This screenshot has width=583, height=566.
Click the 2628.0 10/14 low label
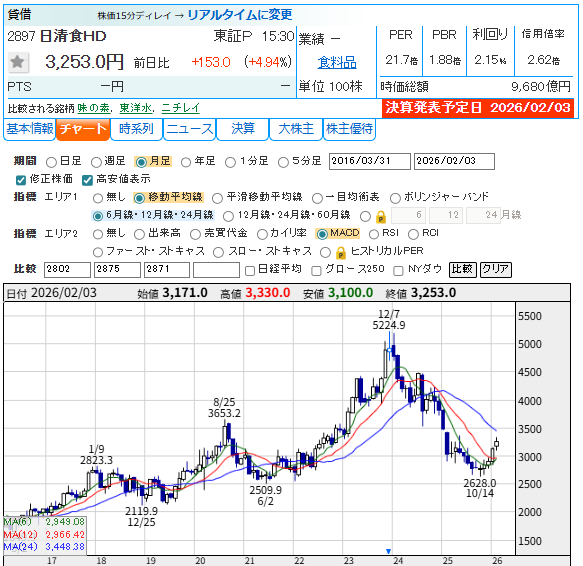[480, 488]
